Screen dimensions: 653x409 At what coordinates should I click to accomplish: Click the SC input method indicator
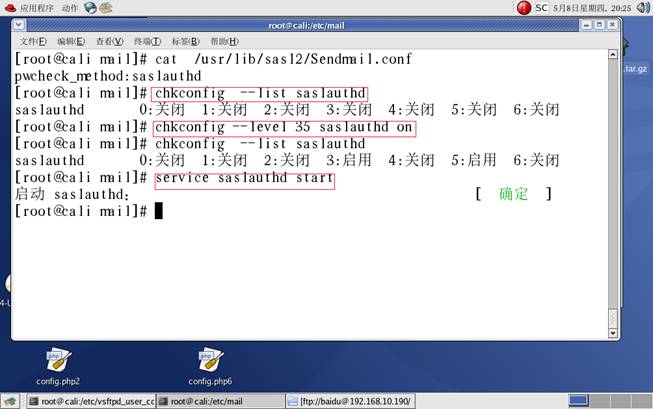tap(541, 8)
